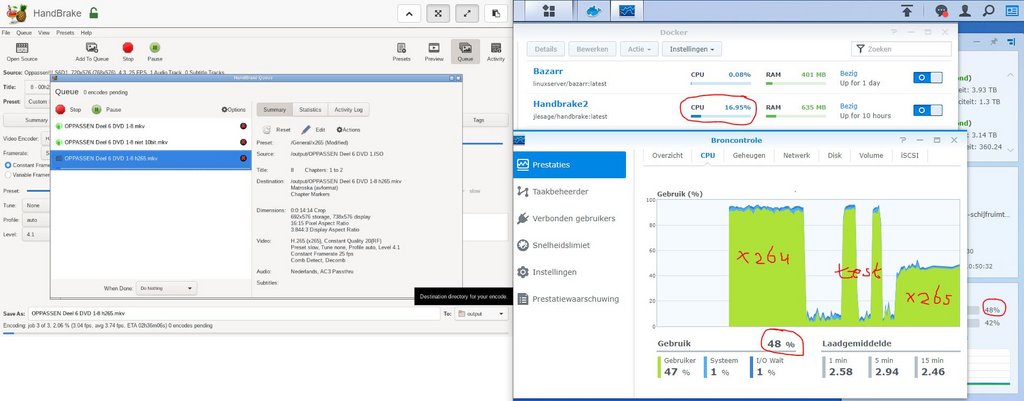The height and width of the screenshot is (401, 1024).
Task: Click the Edit pencil icon in queue summary
Action: [306, 130]
